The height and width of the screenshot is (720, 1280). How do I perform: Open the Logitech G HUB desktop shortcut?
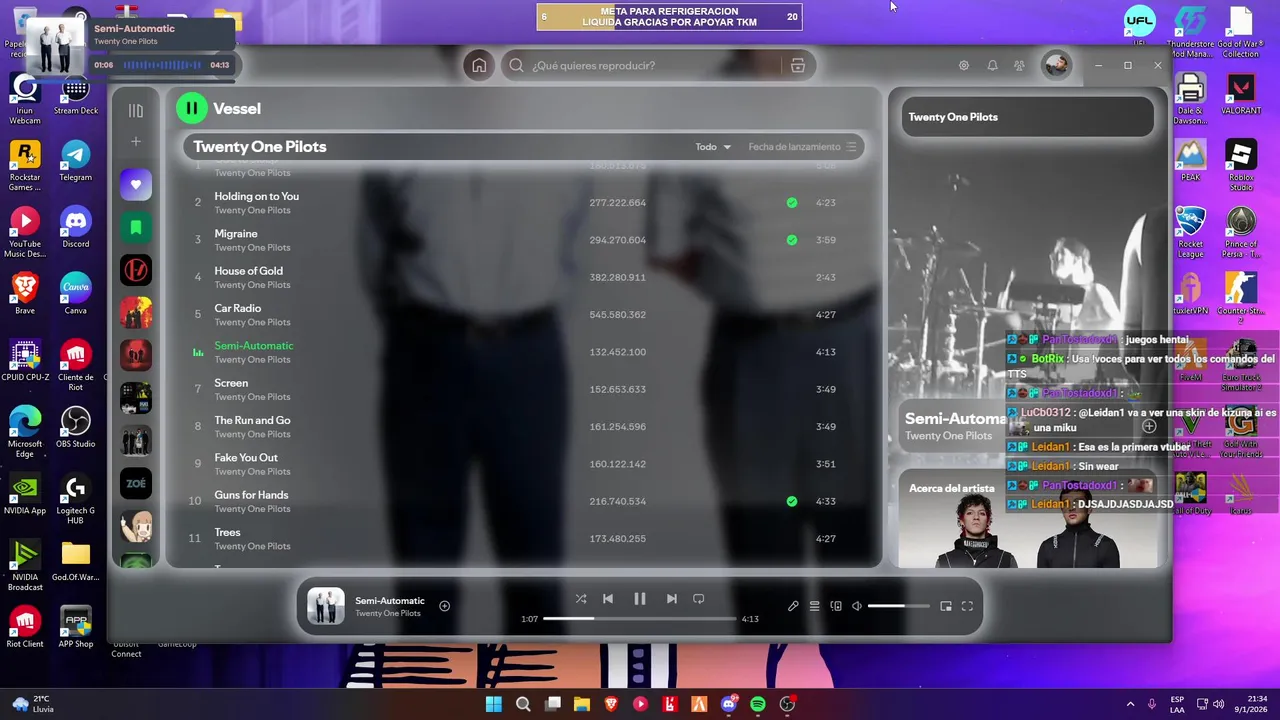tap(75, 498)
